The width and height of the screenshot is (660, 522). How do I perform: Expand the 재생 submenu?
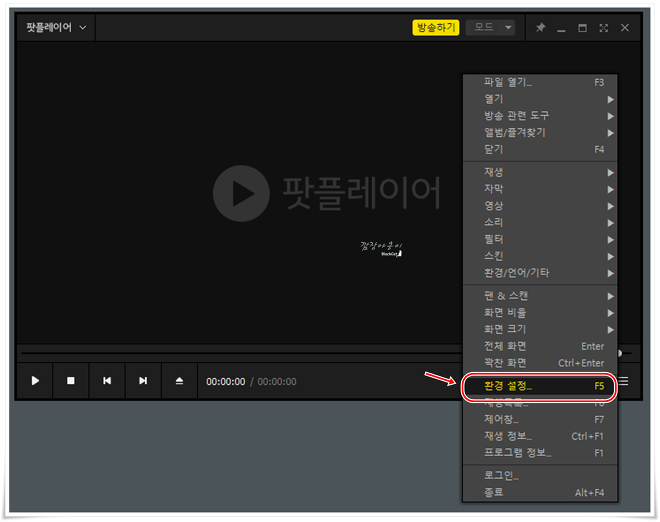click(x=540, y=172)
